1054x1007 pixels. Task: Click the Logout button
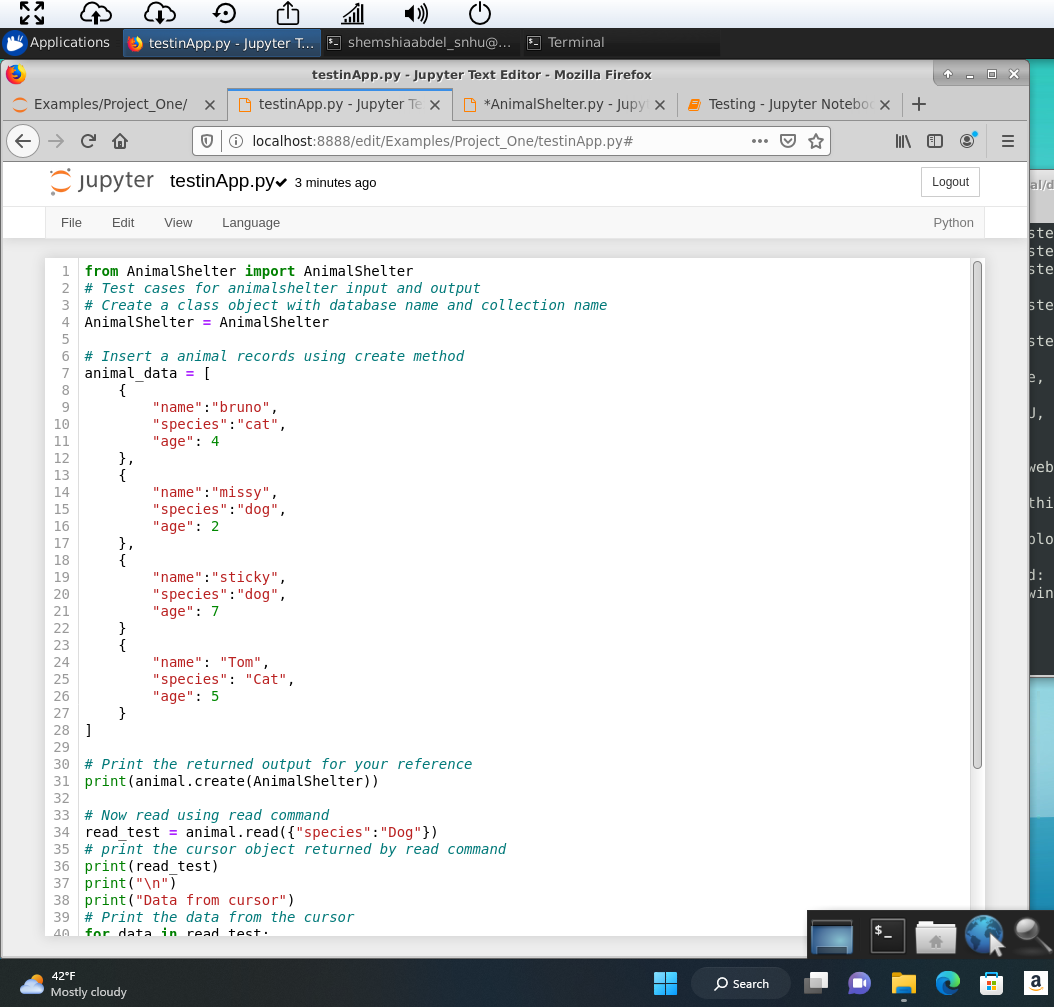950,182
